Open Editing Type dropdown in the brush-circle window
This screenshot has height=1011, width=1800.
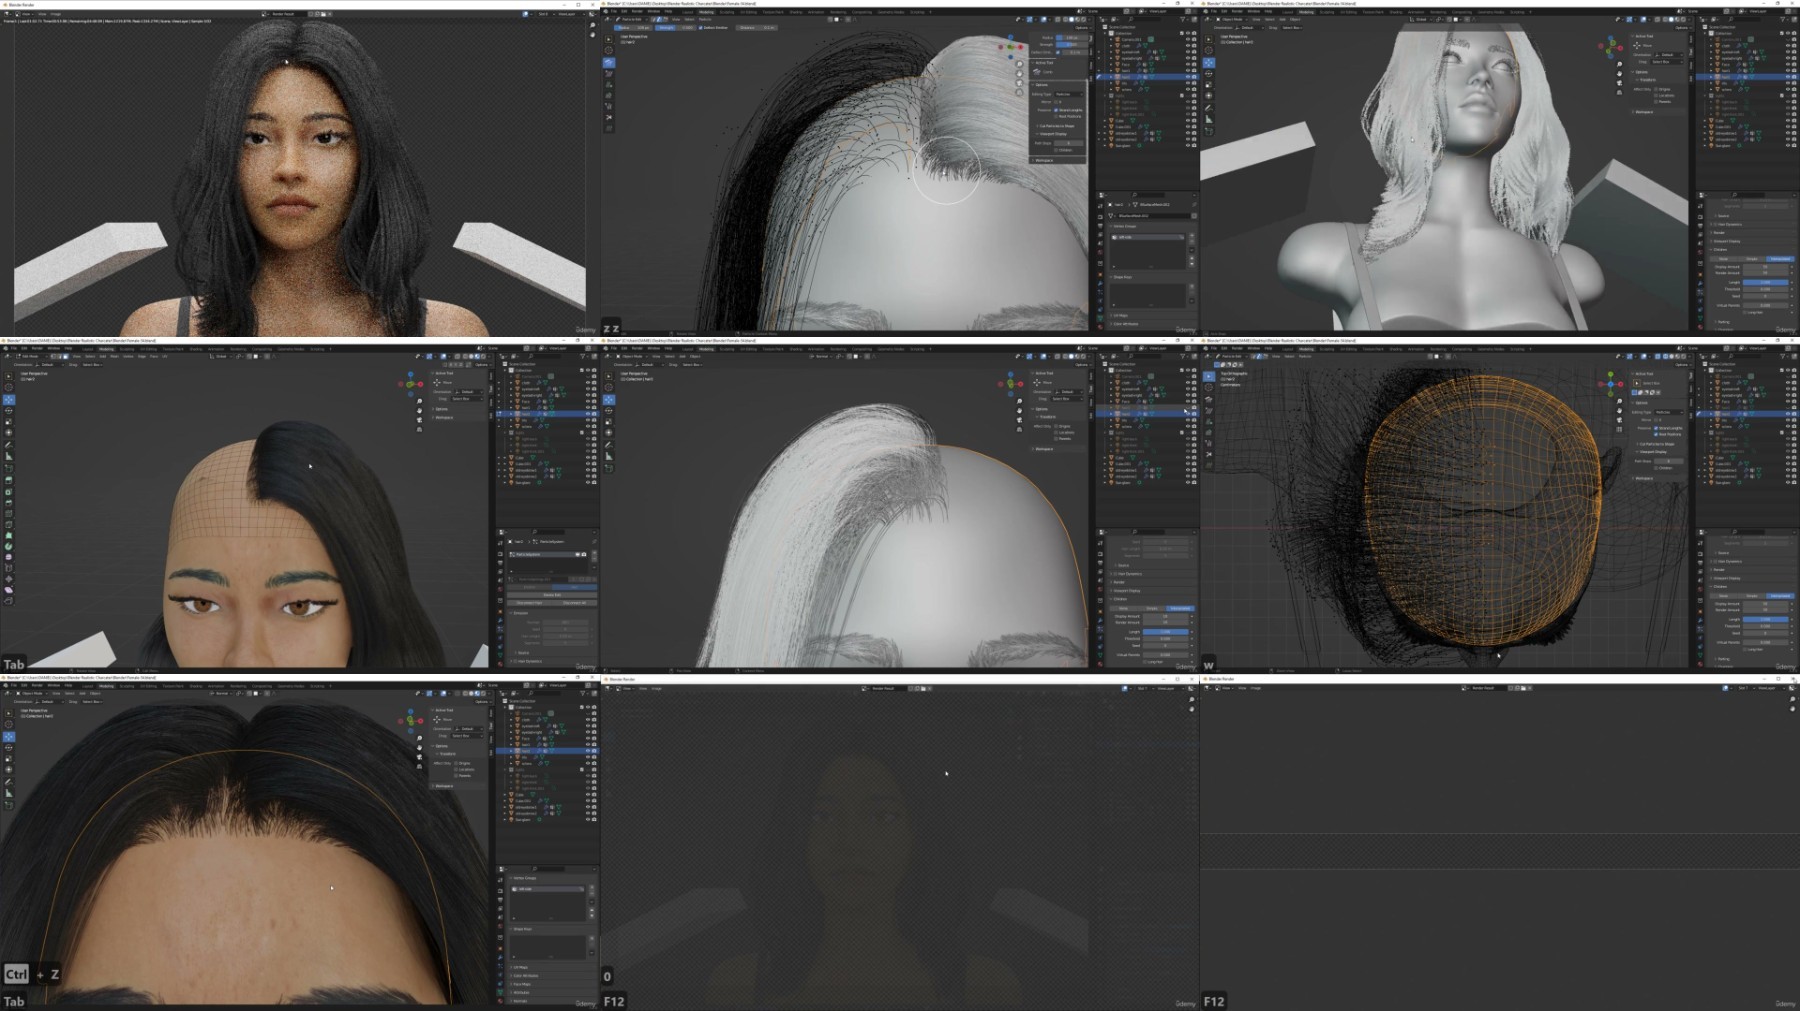click(1069, 94)
